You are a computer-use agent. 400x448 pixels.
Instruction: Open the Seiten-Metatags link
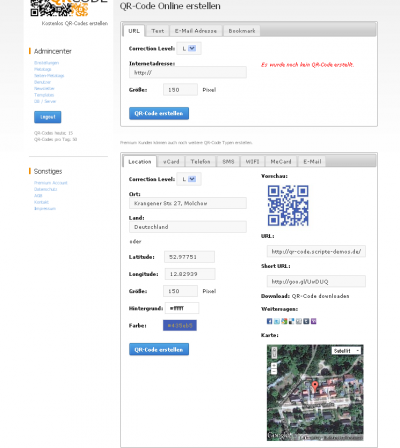tap(49, 76)
